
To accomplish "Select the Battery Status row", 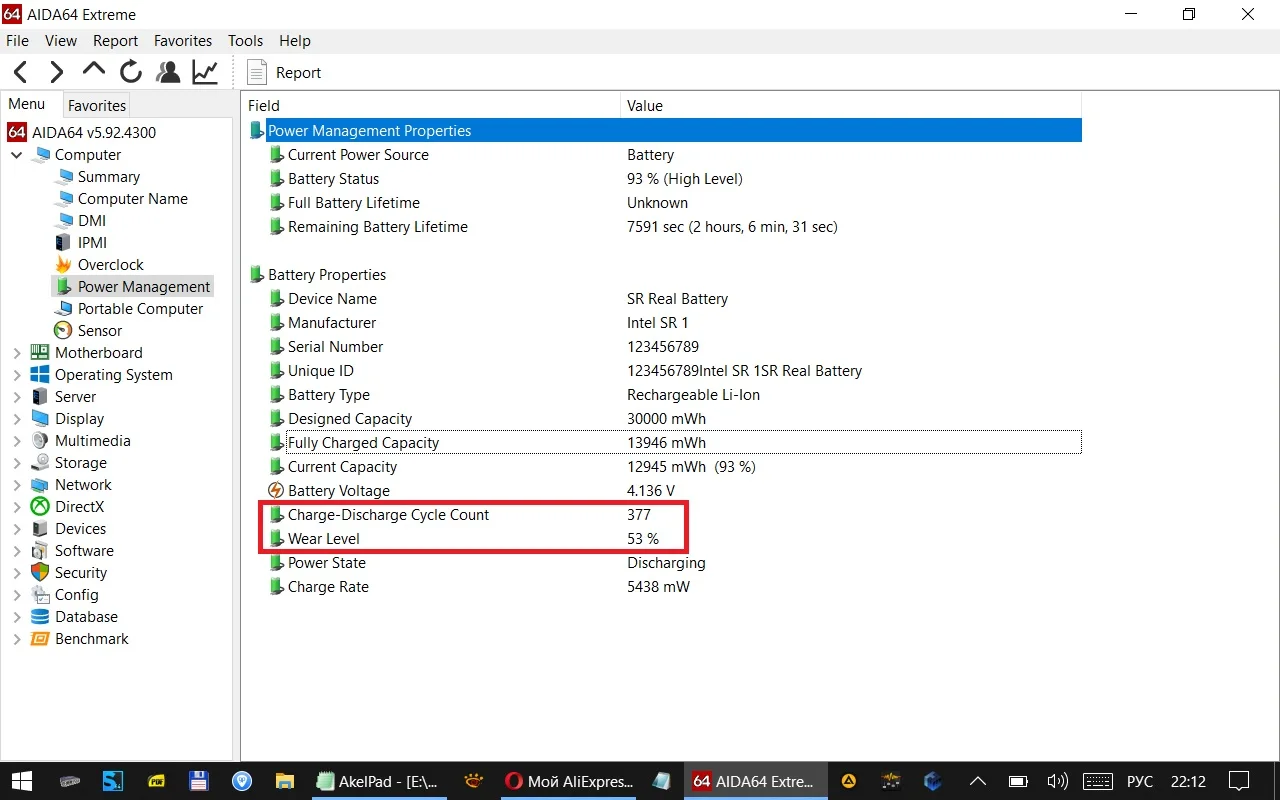I will coord(664,179).
